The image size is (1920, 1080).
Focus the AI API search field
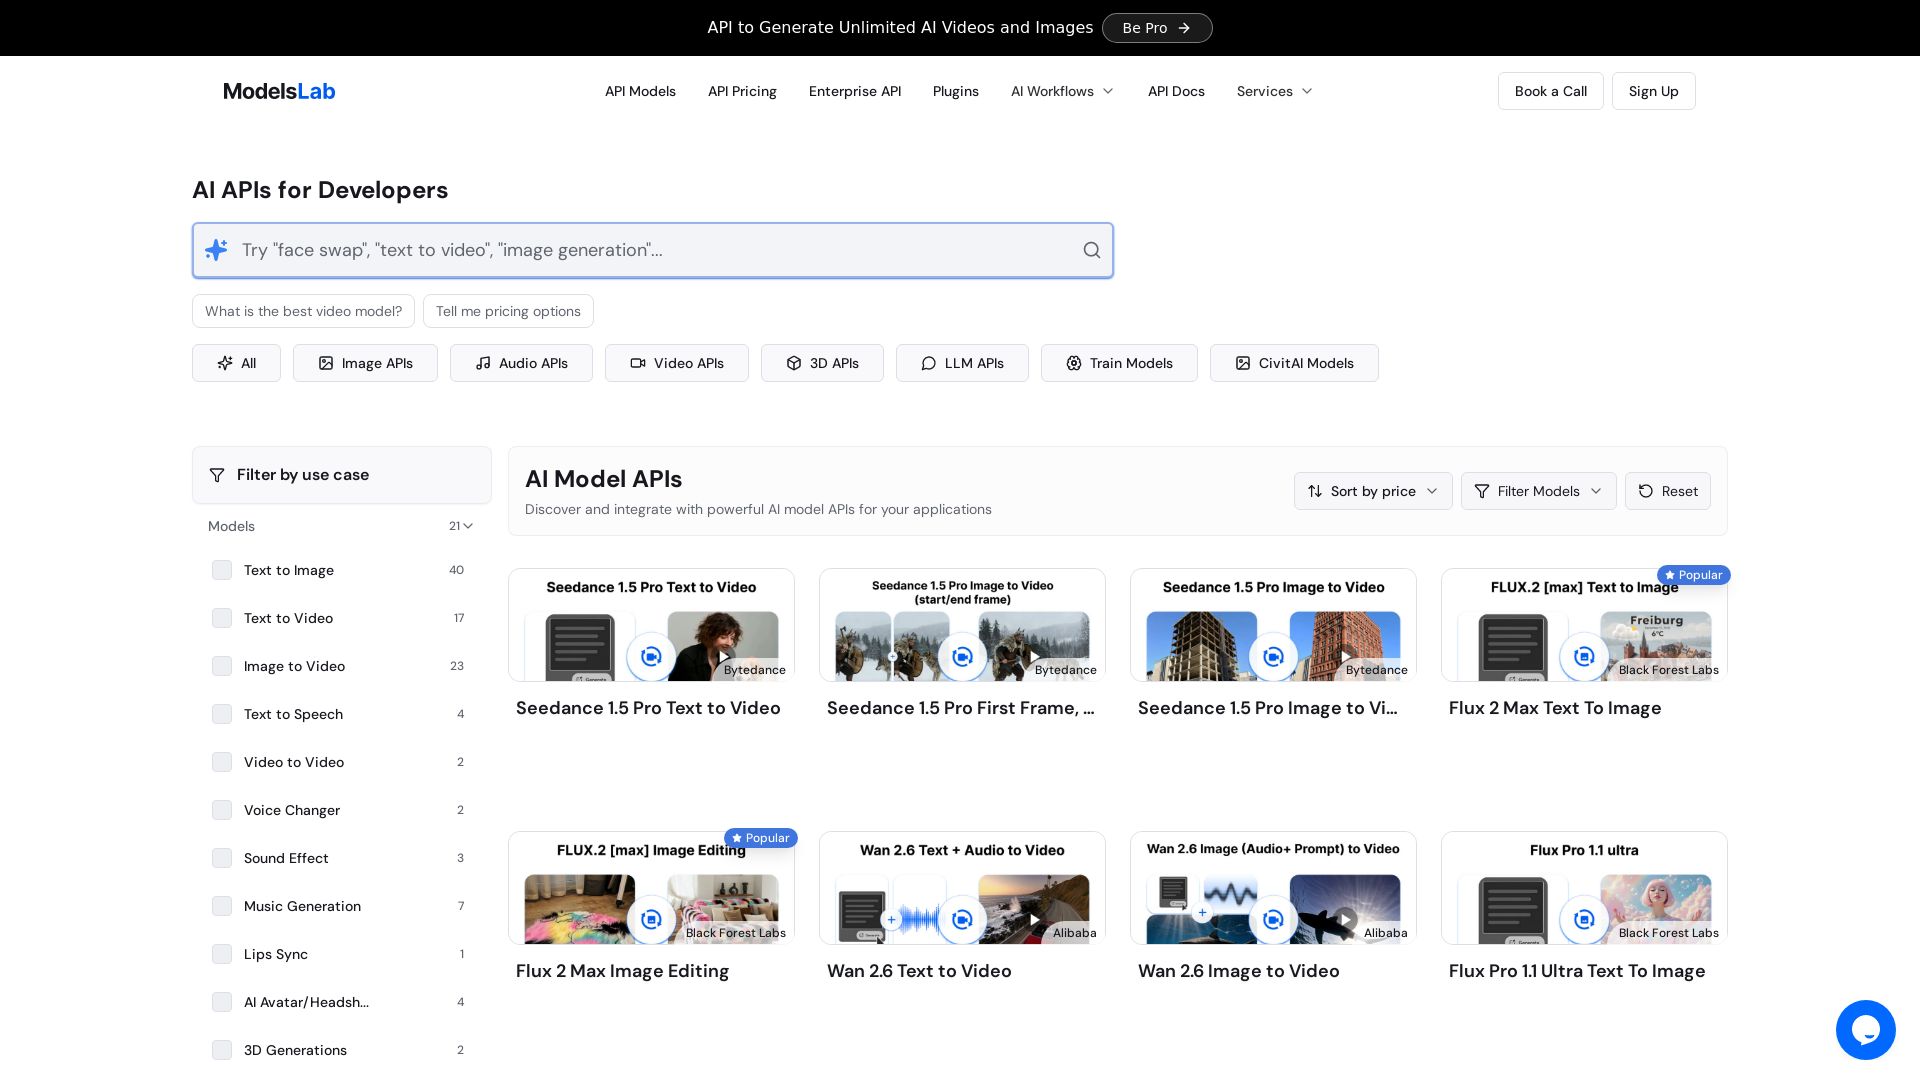pyautogui.click(x=650, y=250)
